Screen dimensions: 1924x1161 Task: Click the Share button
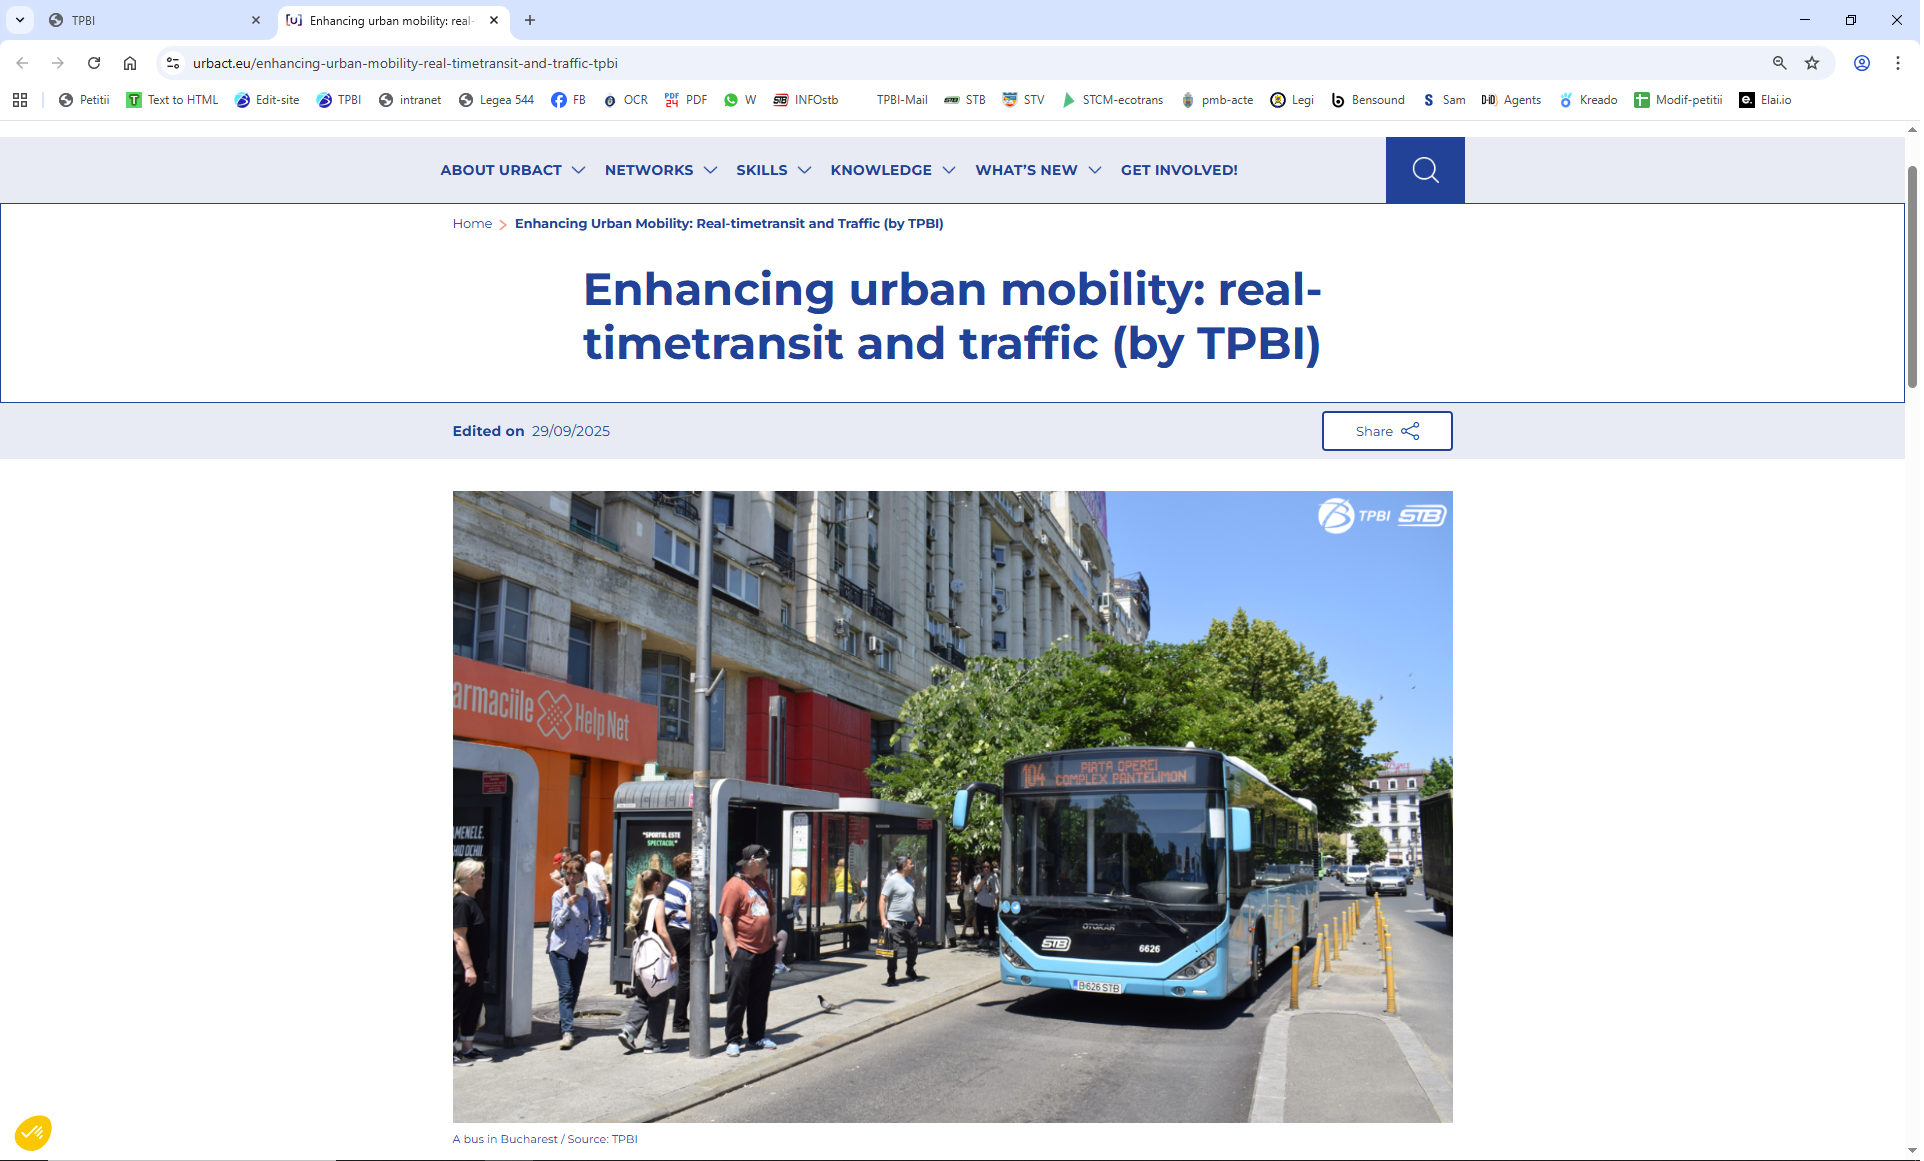coord(1389,432)
